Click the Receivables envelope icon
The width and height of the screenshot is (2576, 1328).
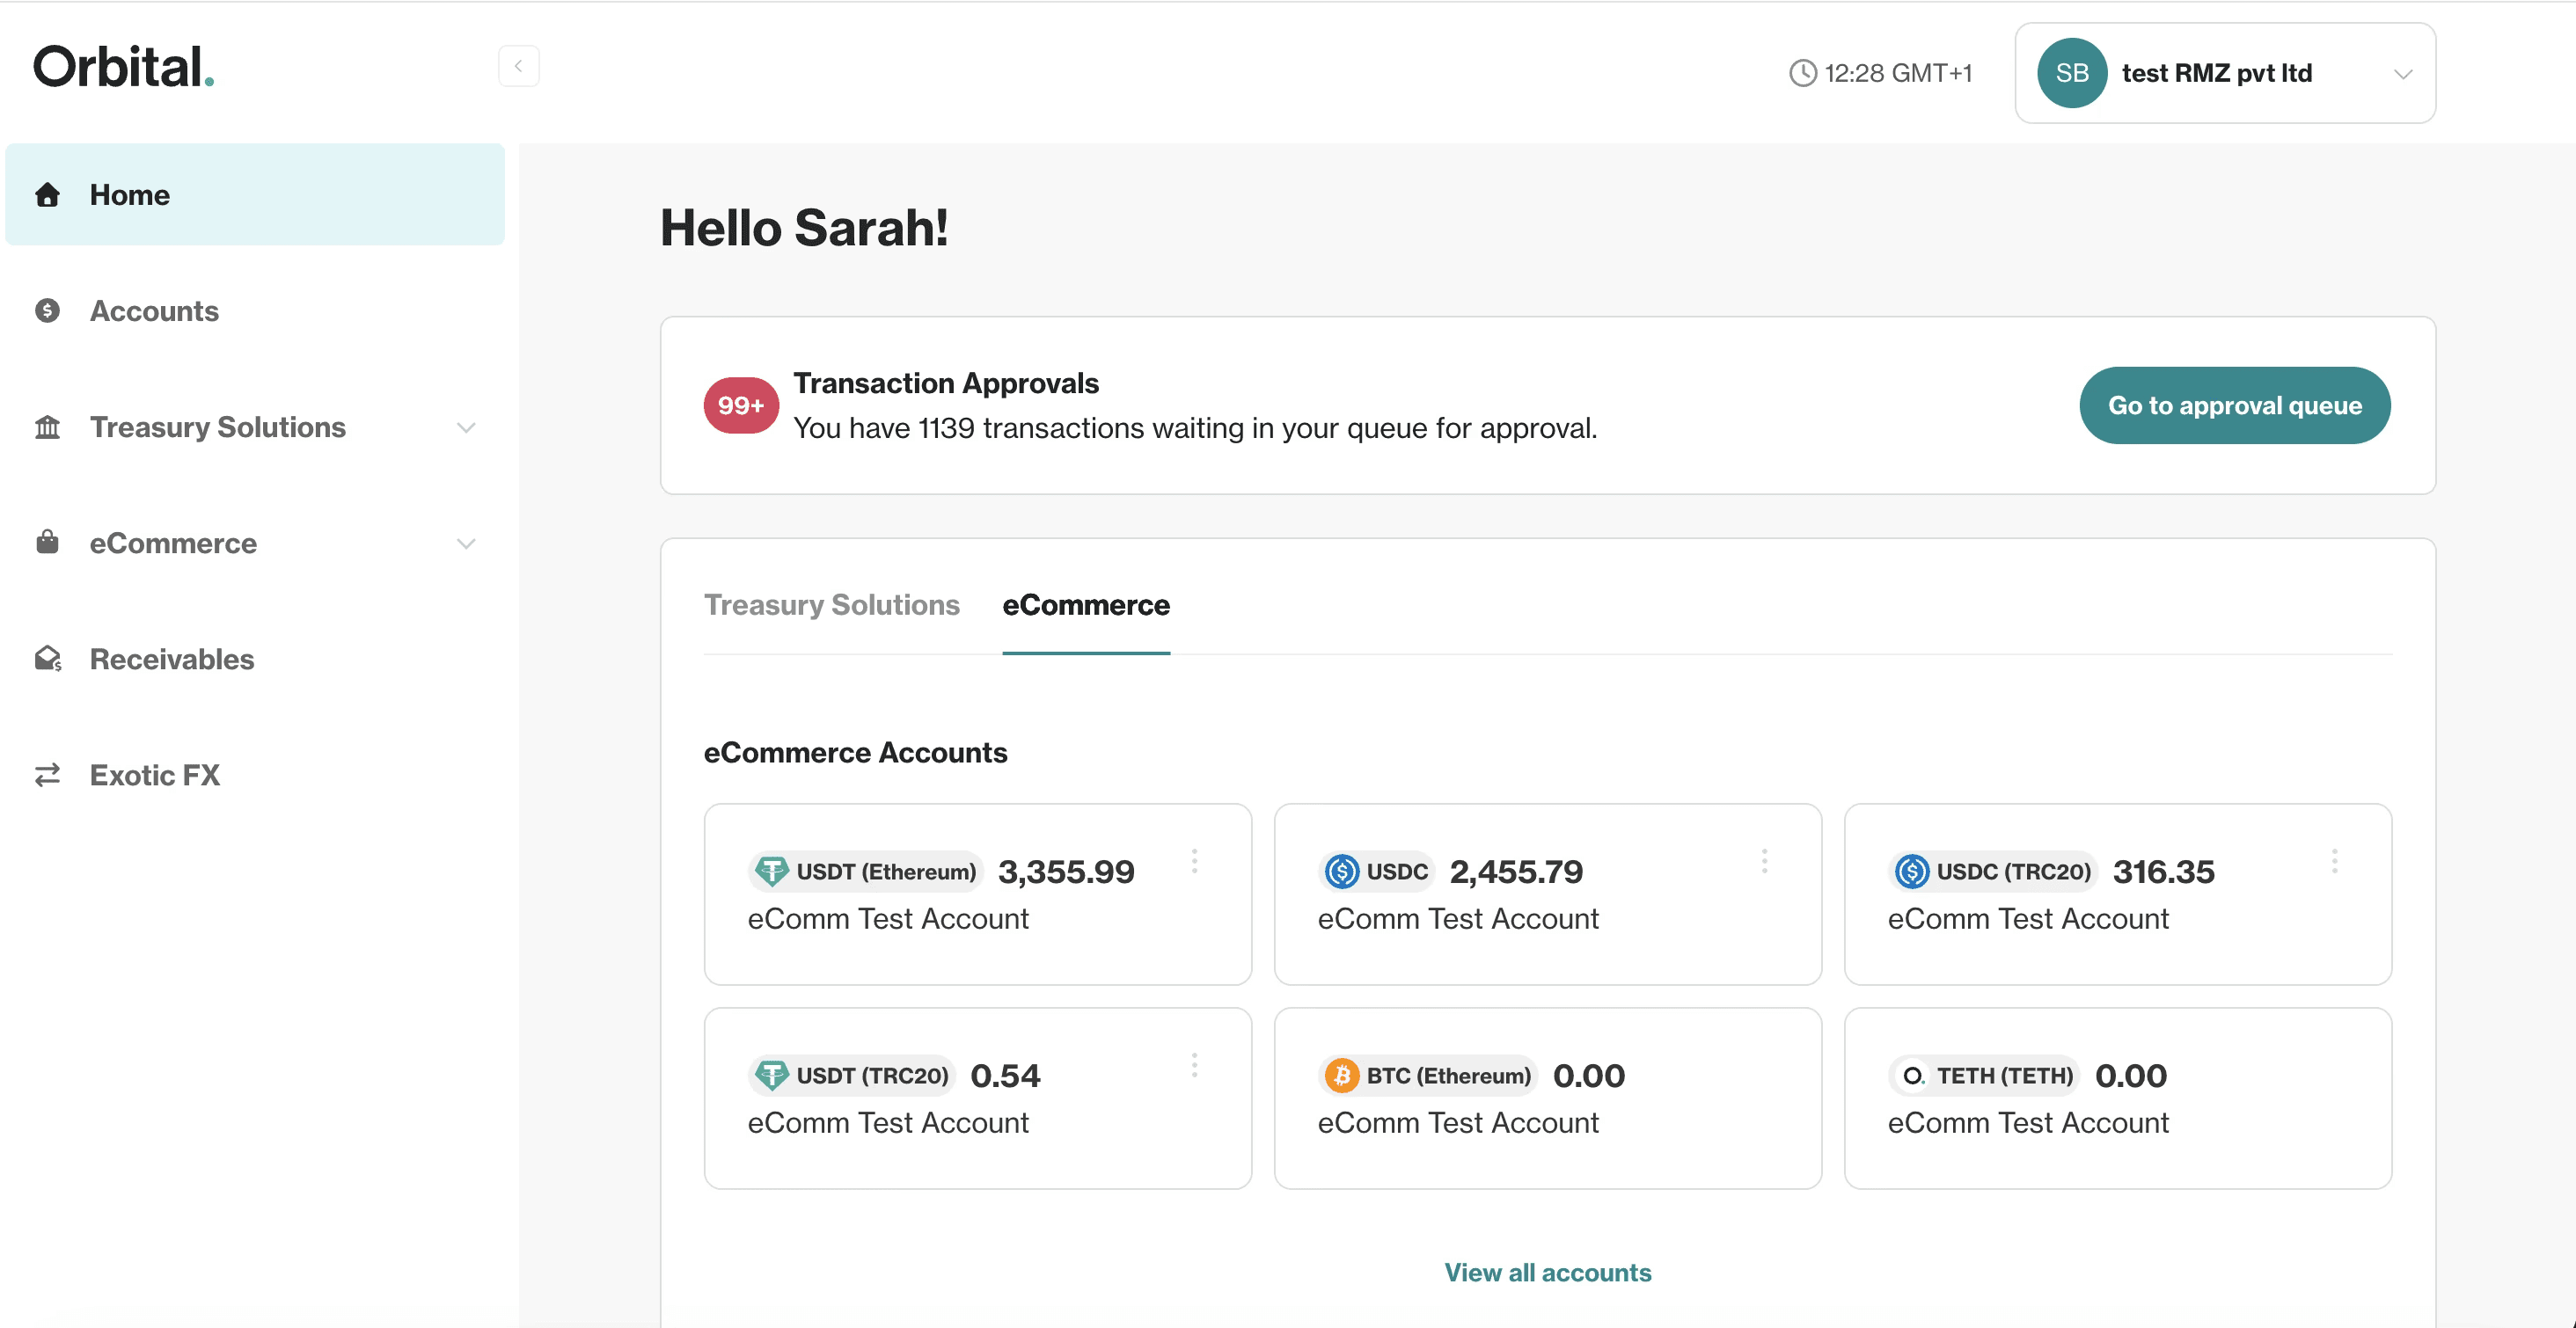48,659
